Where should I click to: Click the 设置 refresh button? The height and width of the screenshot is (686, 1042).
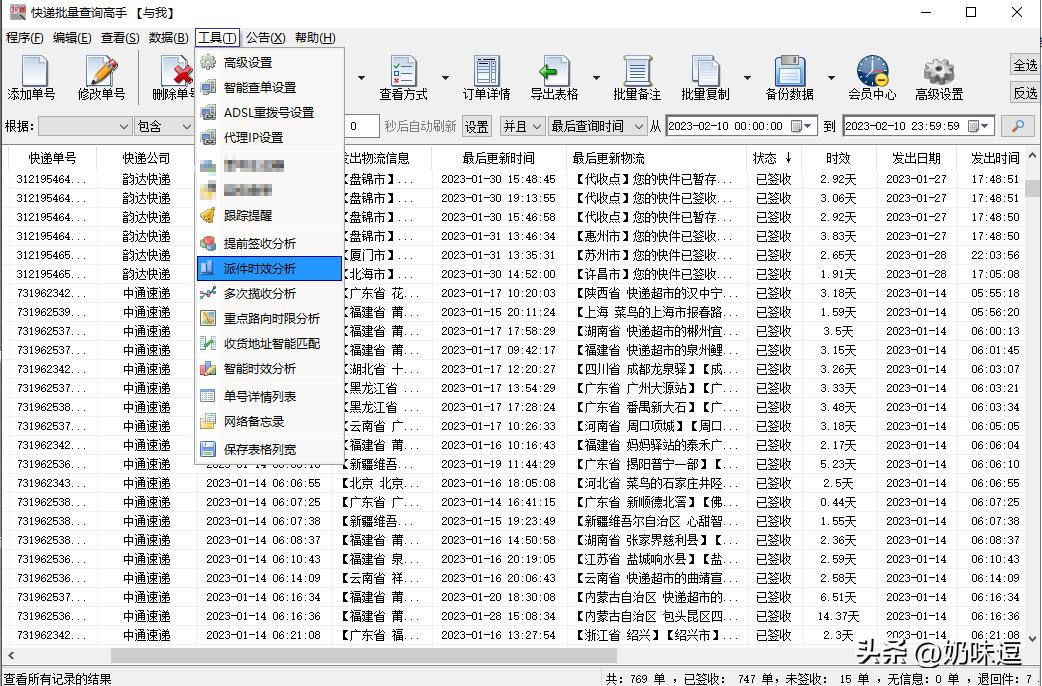(477, 126)
